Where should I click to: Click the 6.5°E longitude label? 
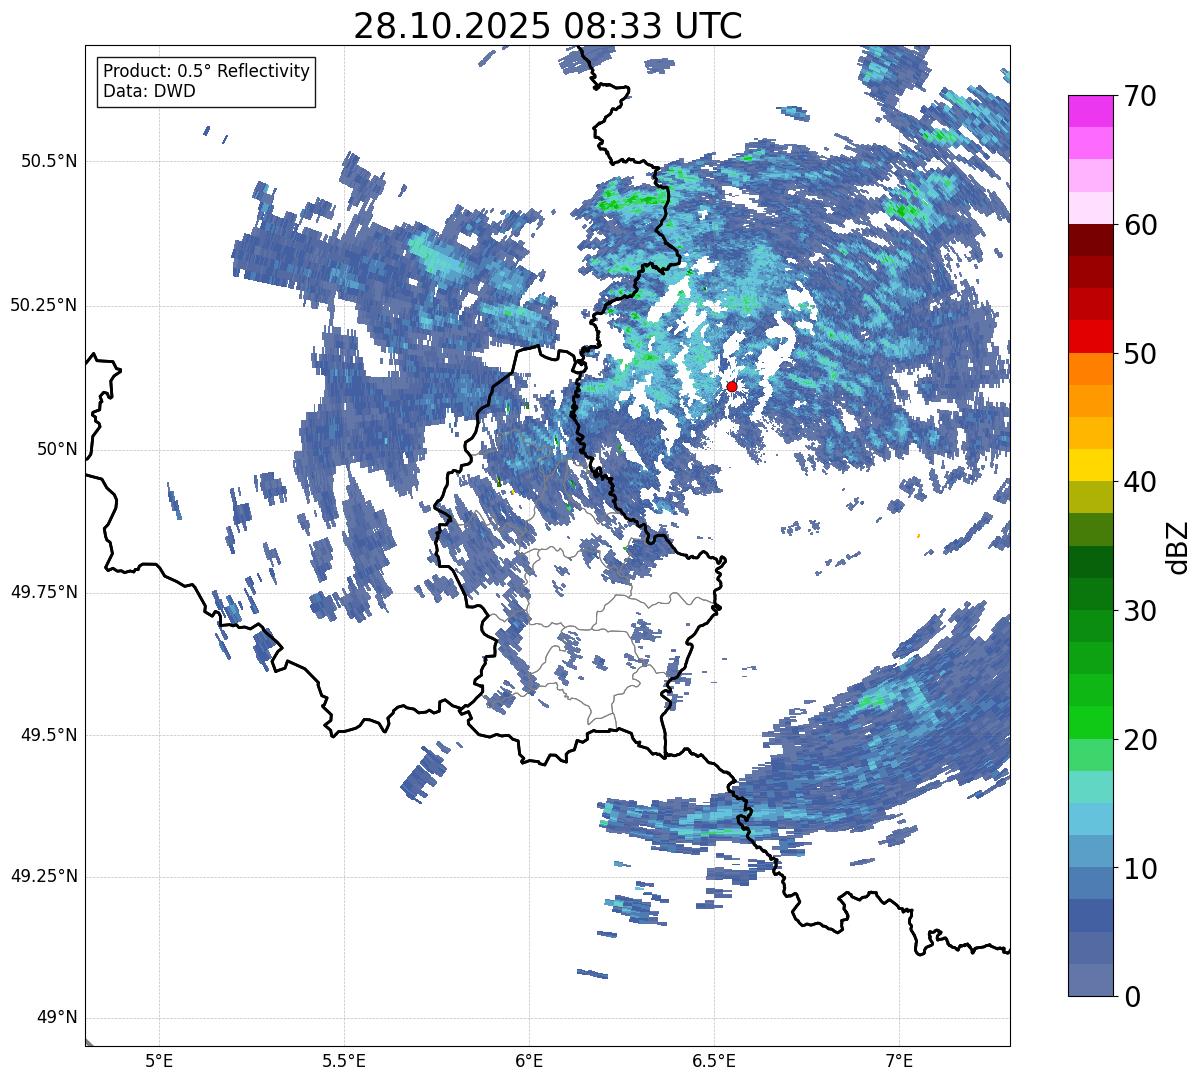pos(714,1061)
